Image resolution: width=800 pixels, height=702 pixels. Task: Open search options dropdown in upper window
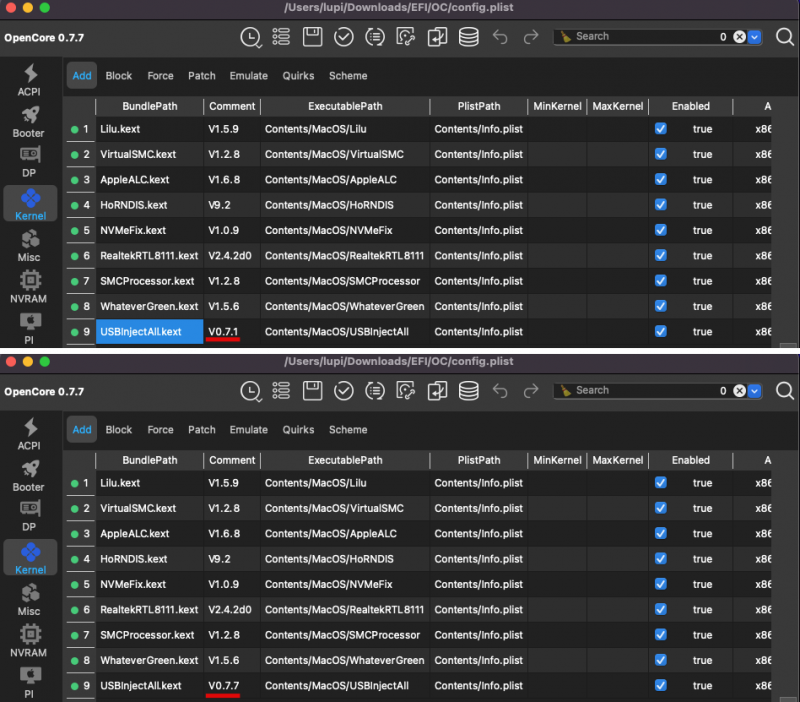[755, 37]
